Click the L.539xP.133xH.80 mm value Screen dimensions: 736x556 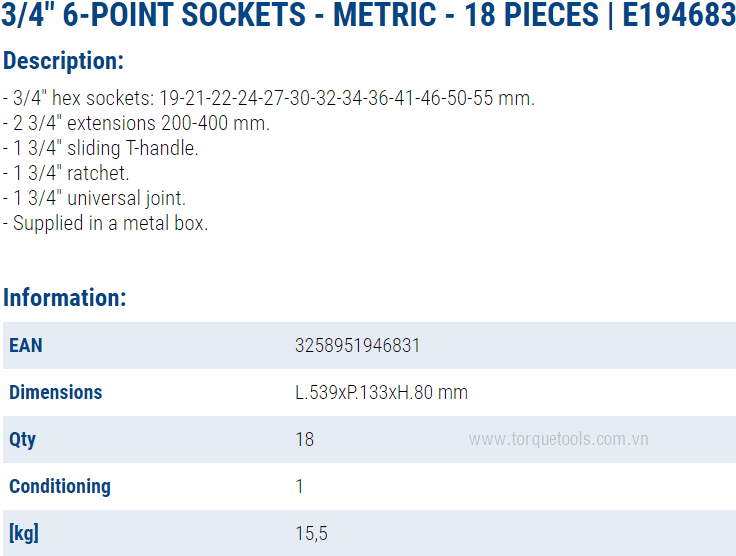381,392
